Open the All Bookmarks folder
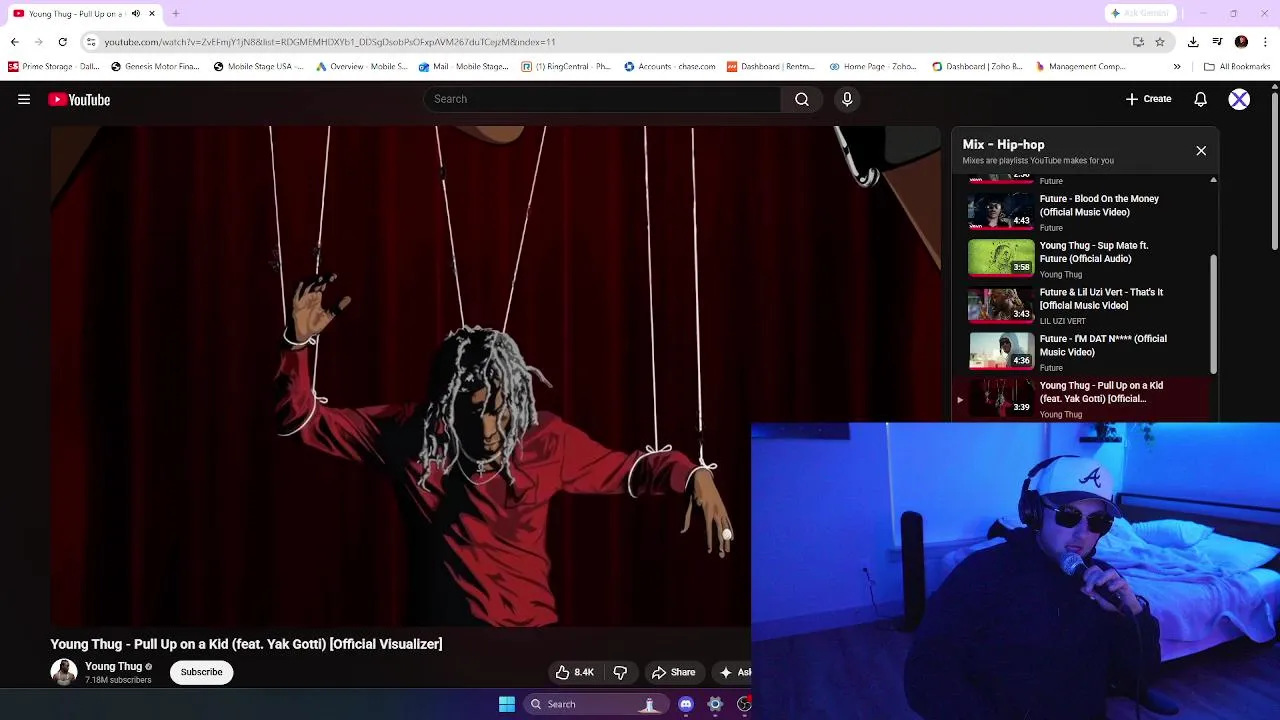Image resolution: width=1280 pixels, height=720 pixels. [1237, 67]
